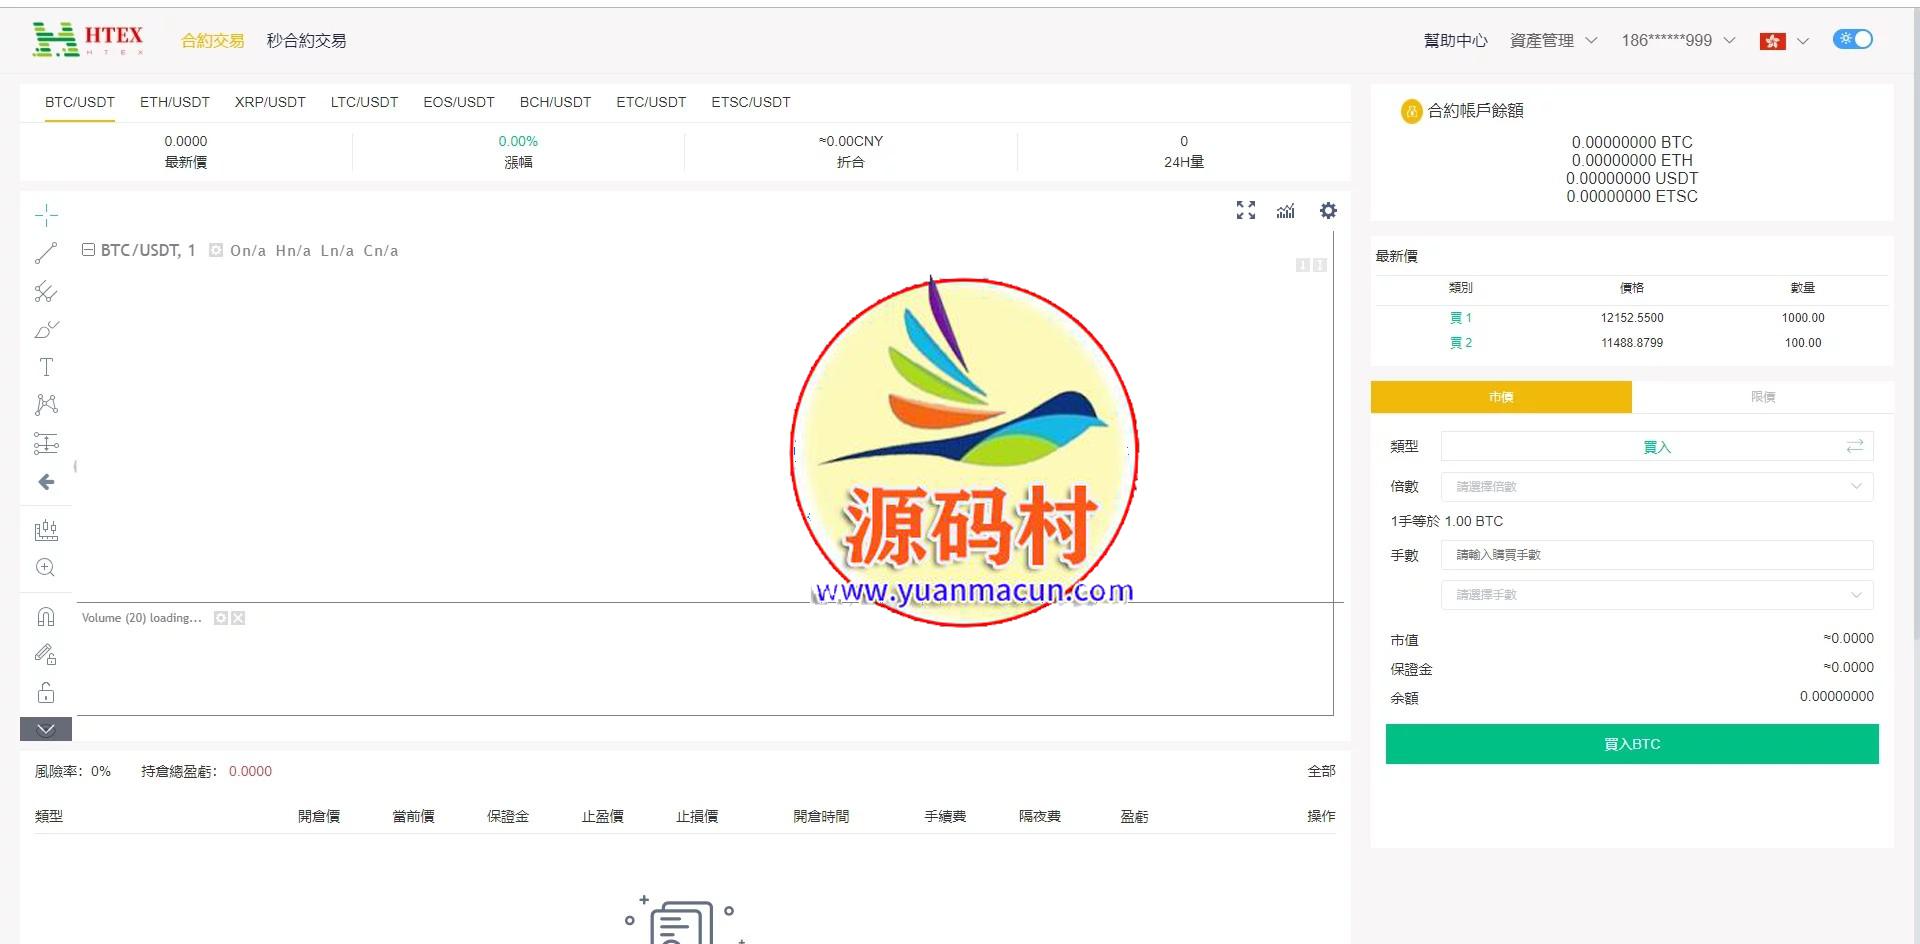Activate the magnet snap mode
Viewport: 1920px width, 944px height.
click(x=46, y=617)
